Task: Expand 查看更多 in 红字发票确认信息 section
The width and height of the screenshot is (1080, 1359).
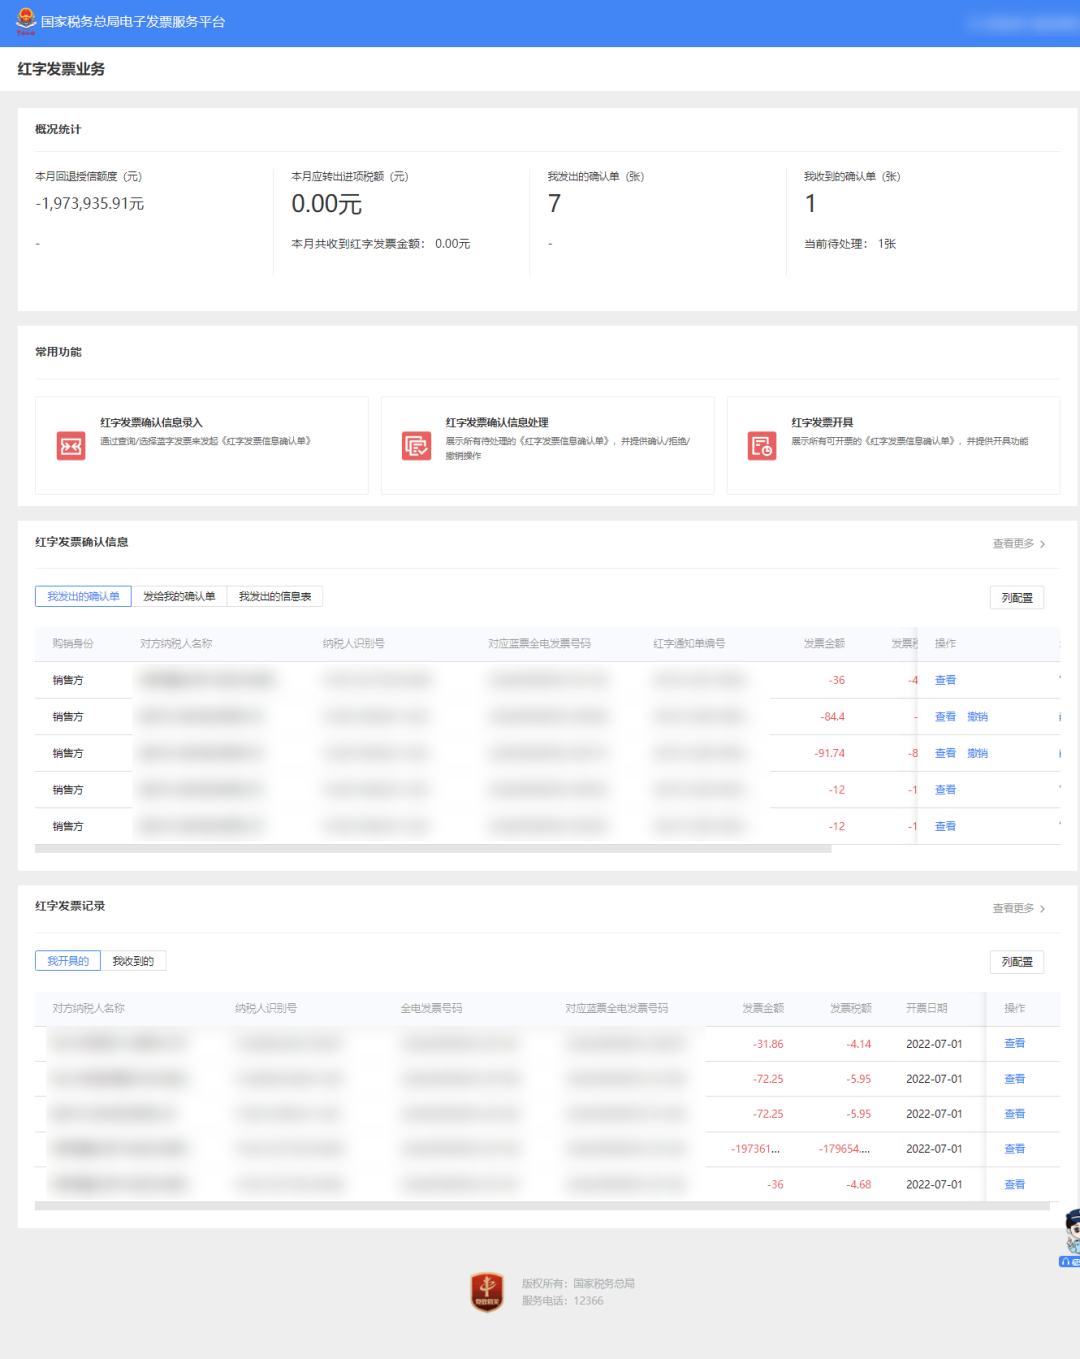Action: click(x=1018, y=544)
